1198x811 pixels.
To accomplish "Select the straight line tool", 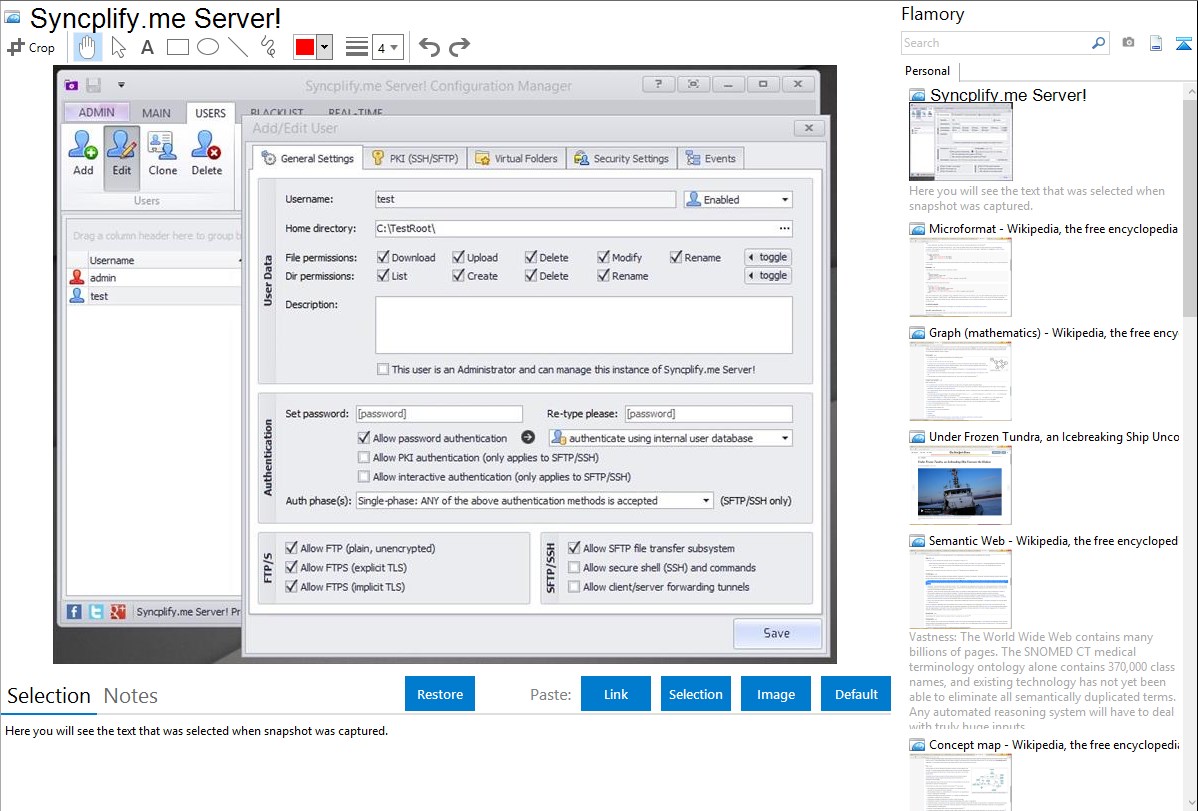I will point(238,47).
